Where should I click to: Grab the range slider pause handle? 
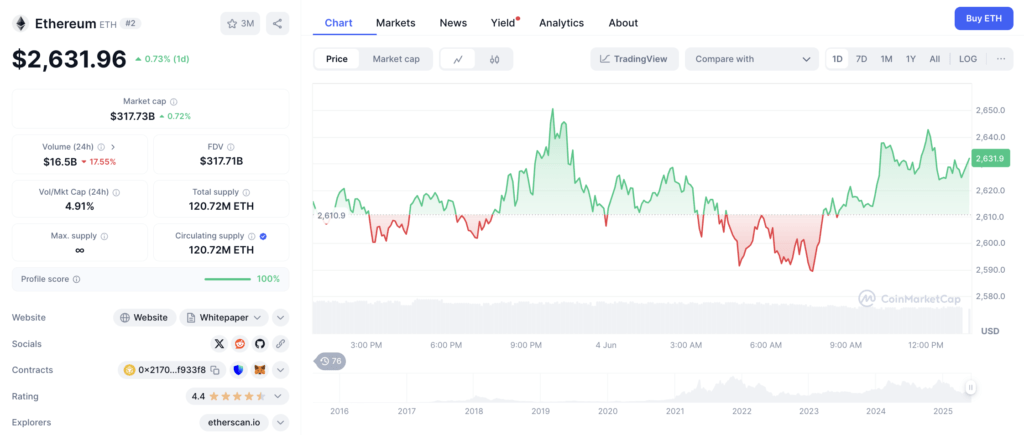[x=970, y=388]
